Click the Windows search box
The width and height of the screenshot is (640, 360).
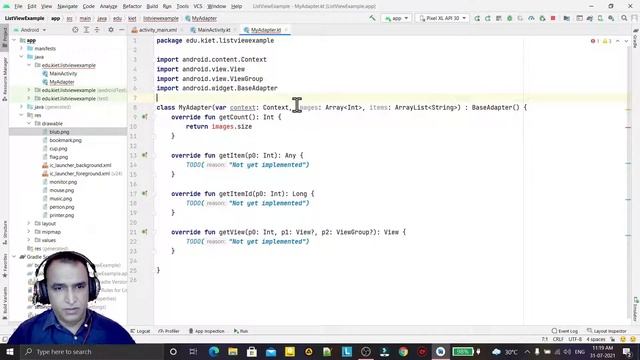click(x=91, y=351)
